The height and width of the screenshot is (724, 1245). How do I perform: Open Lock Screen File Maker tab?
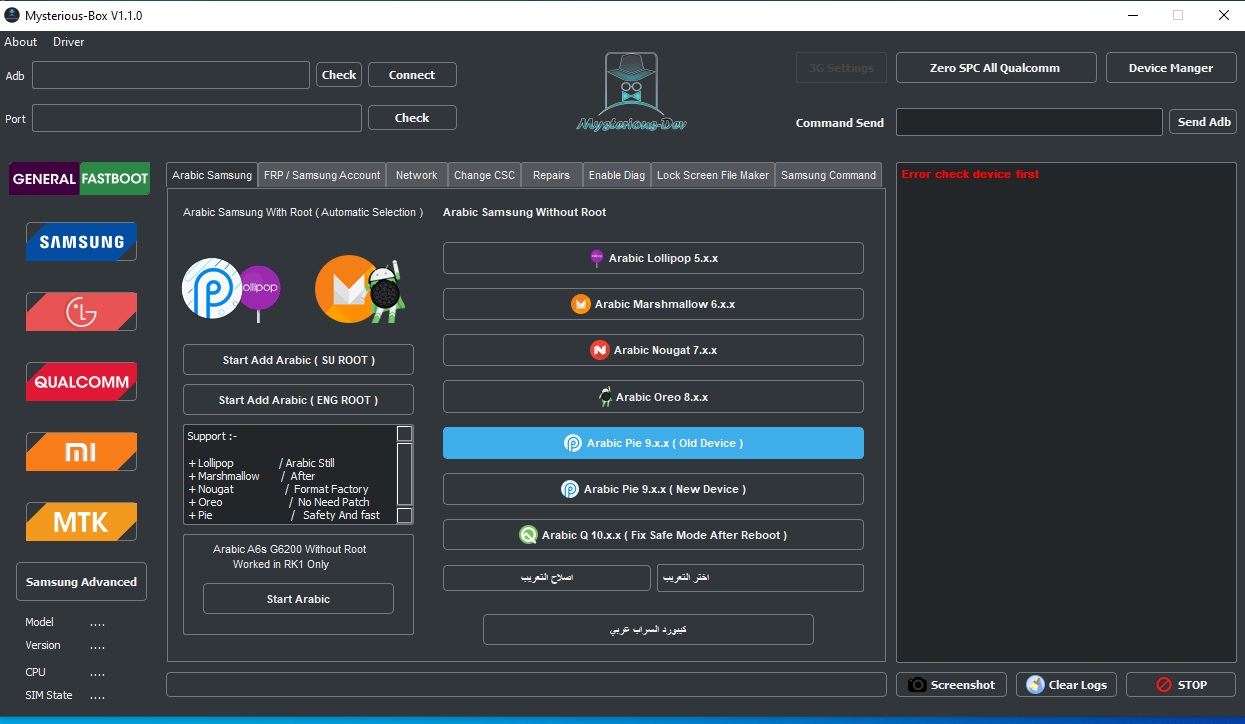[x=713, y=175]
